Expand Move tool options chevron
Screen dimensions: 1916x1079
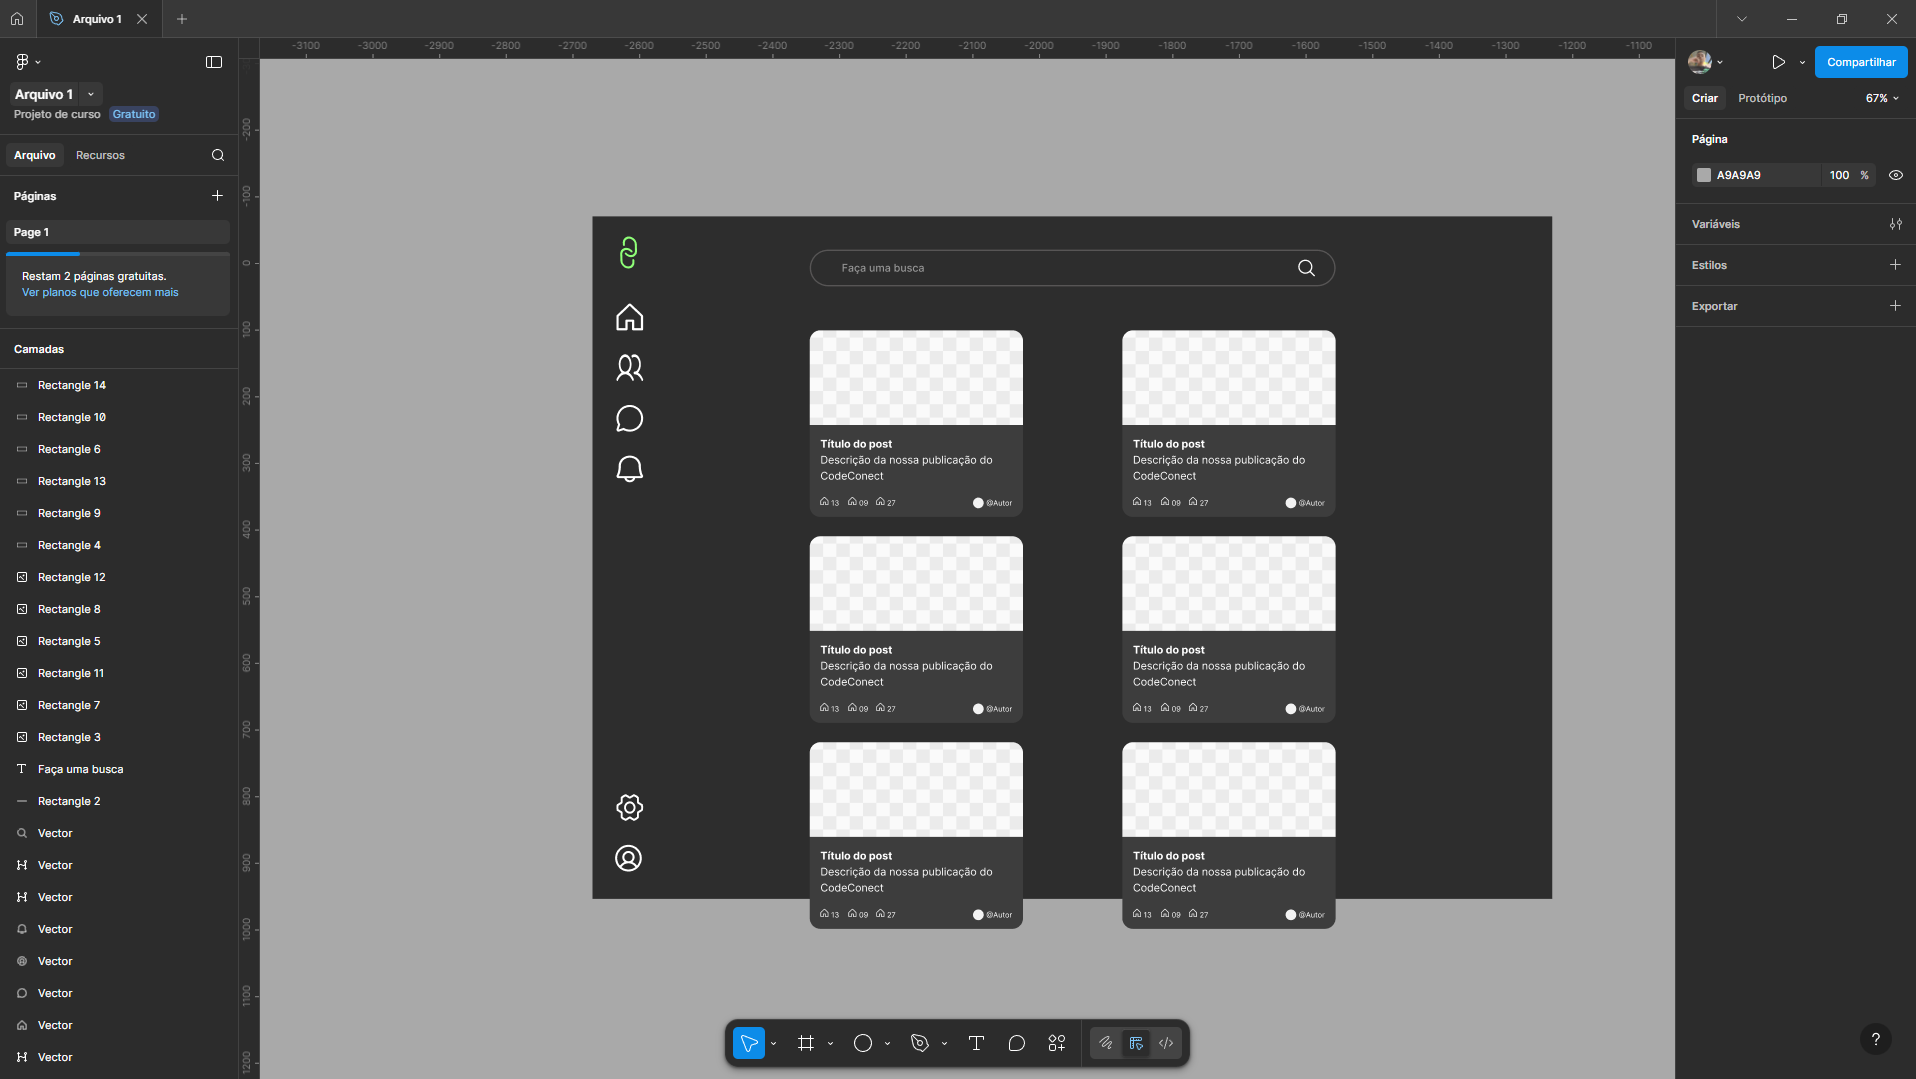coord(774,1043)
